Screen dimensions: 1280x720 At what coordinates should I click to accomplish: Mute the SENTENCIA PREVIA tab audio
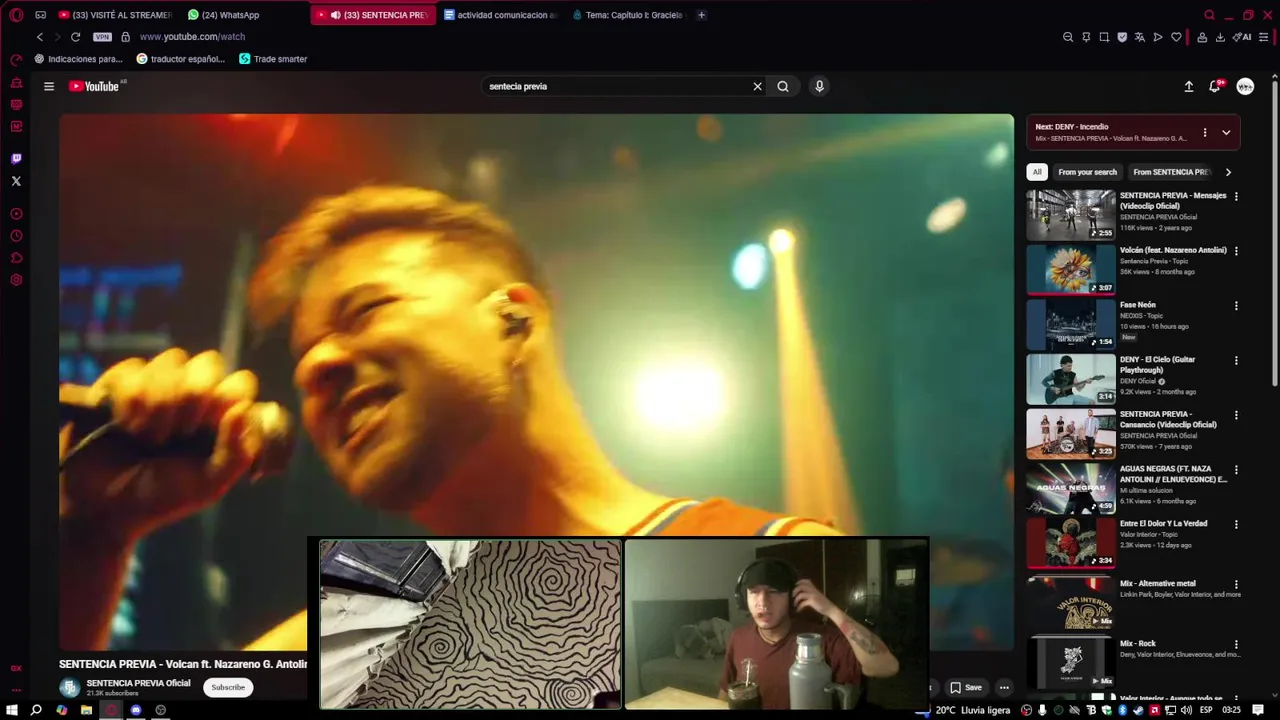335,15
